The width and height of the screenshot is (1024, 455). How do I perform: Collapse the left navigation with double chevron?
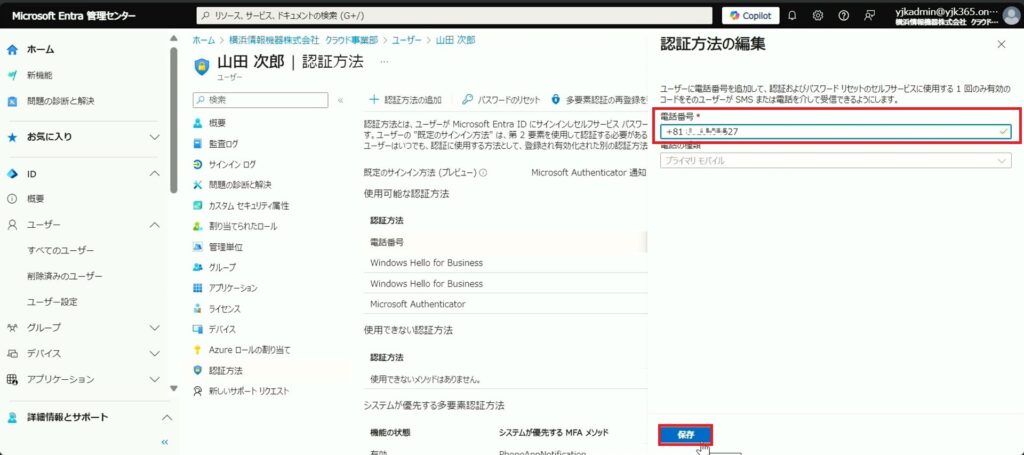pyautogui.click(x=165, y=442)
